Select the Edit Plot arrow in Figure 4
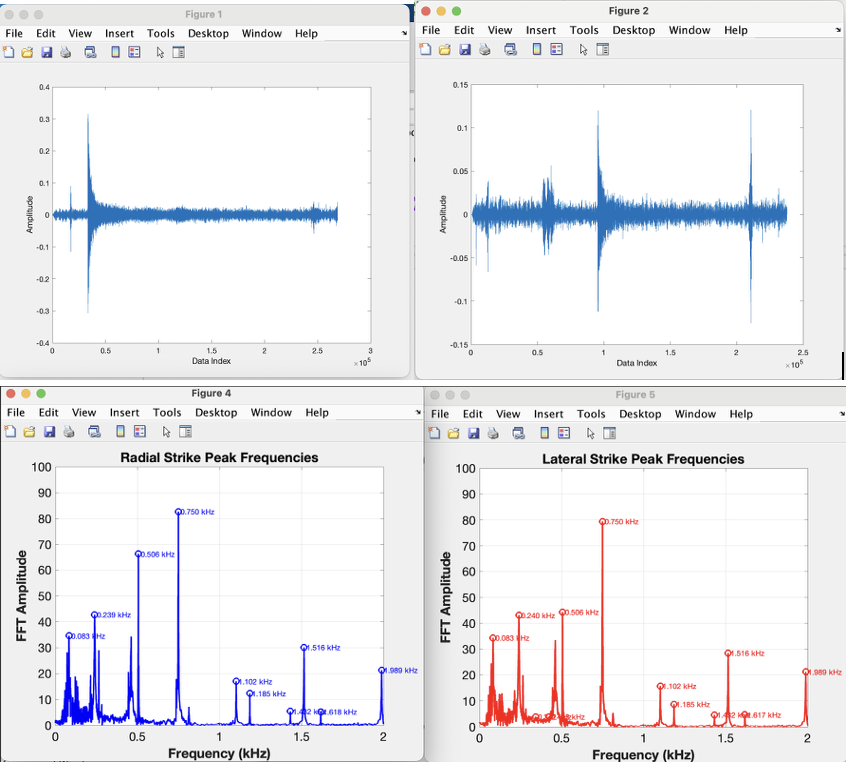 [x=166, y=432]
